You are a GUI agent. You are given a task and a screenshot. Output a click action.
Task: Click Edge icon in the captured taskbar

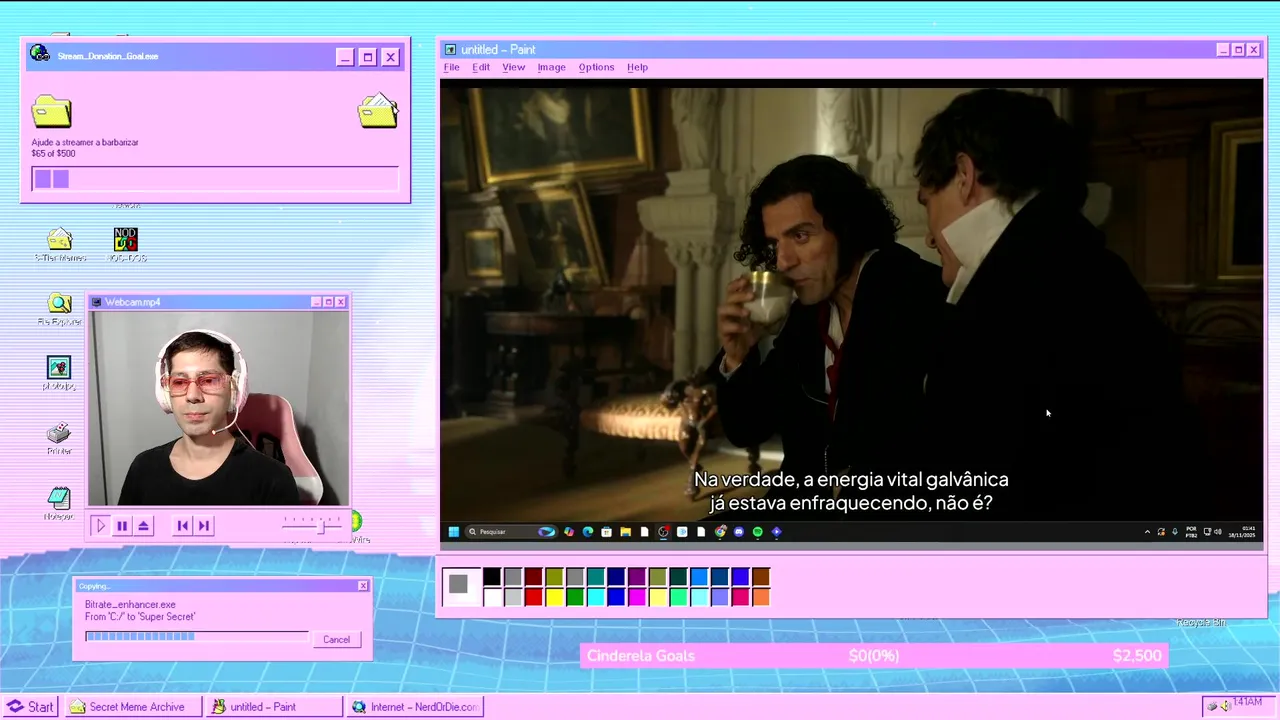[x=588, y=532]
